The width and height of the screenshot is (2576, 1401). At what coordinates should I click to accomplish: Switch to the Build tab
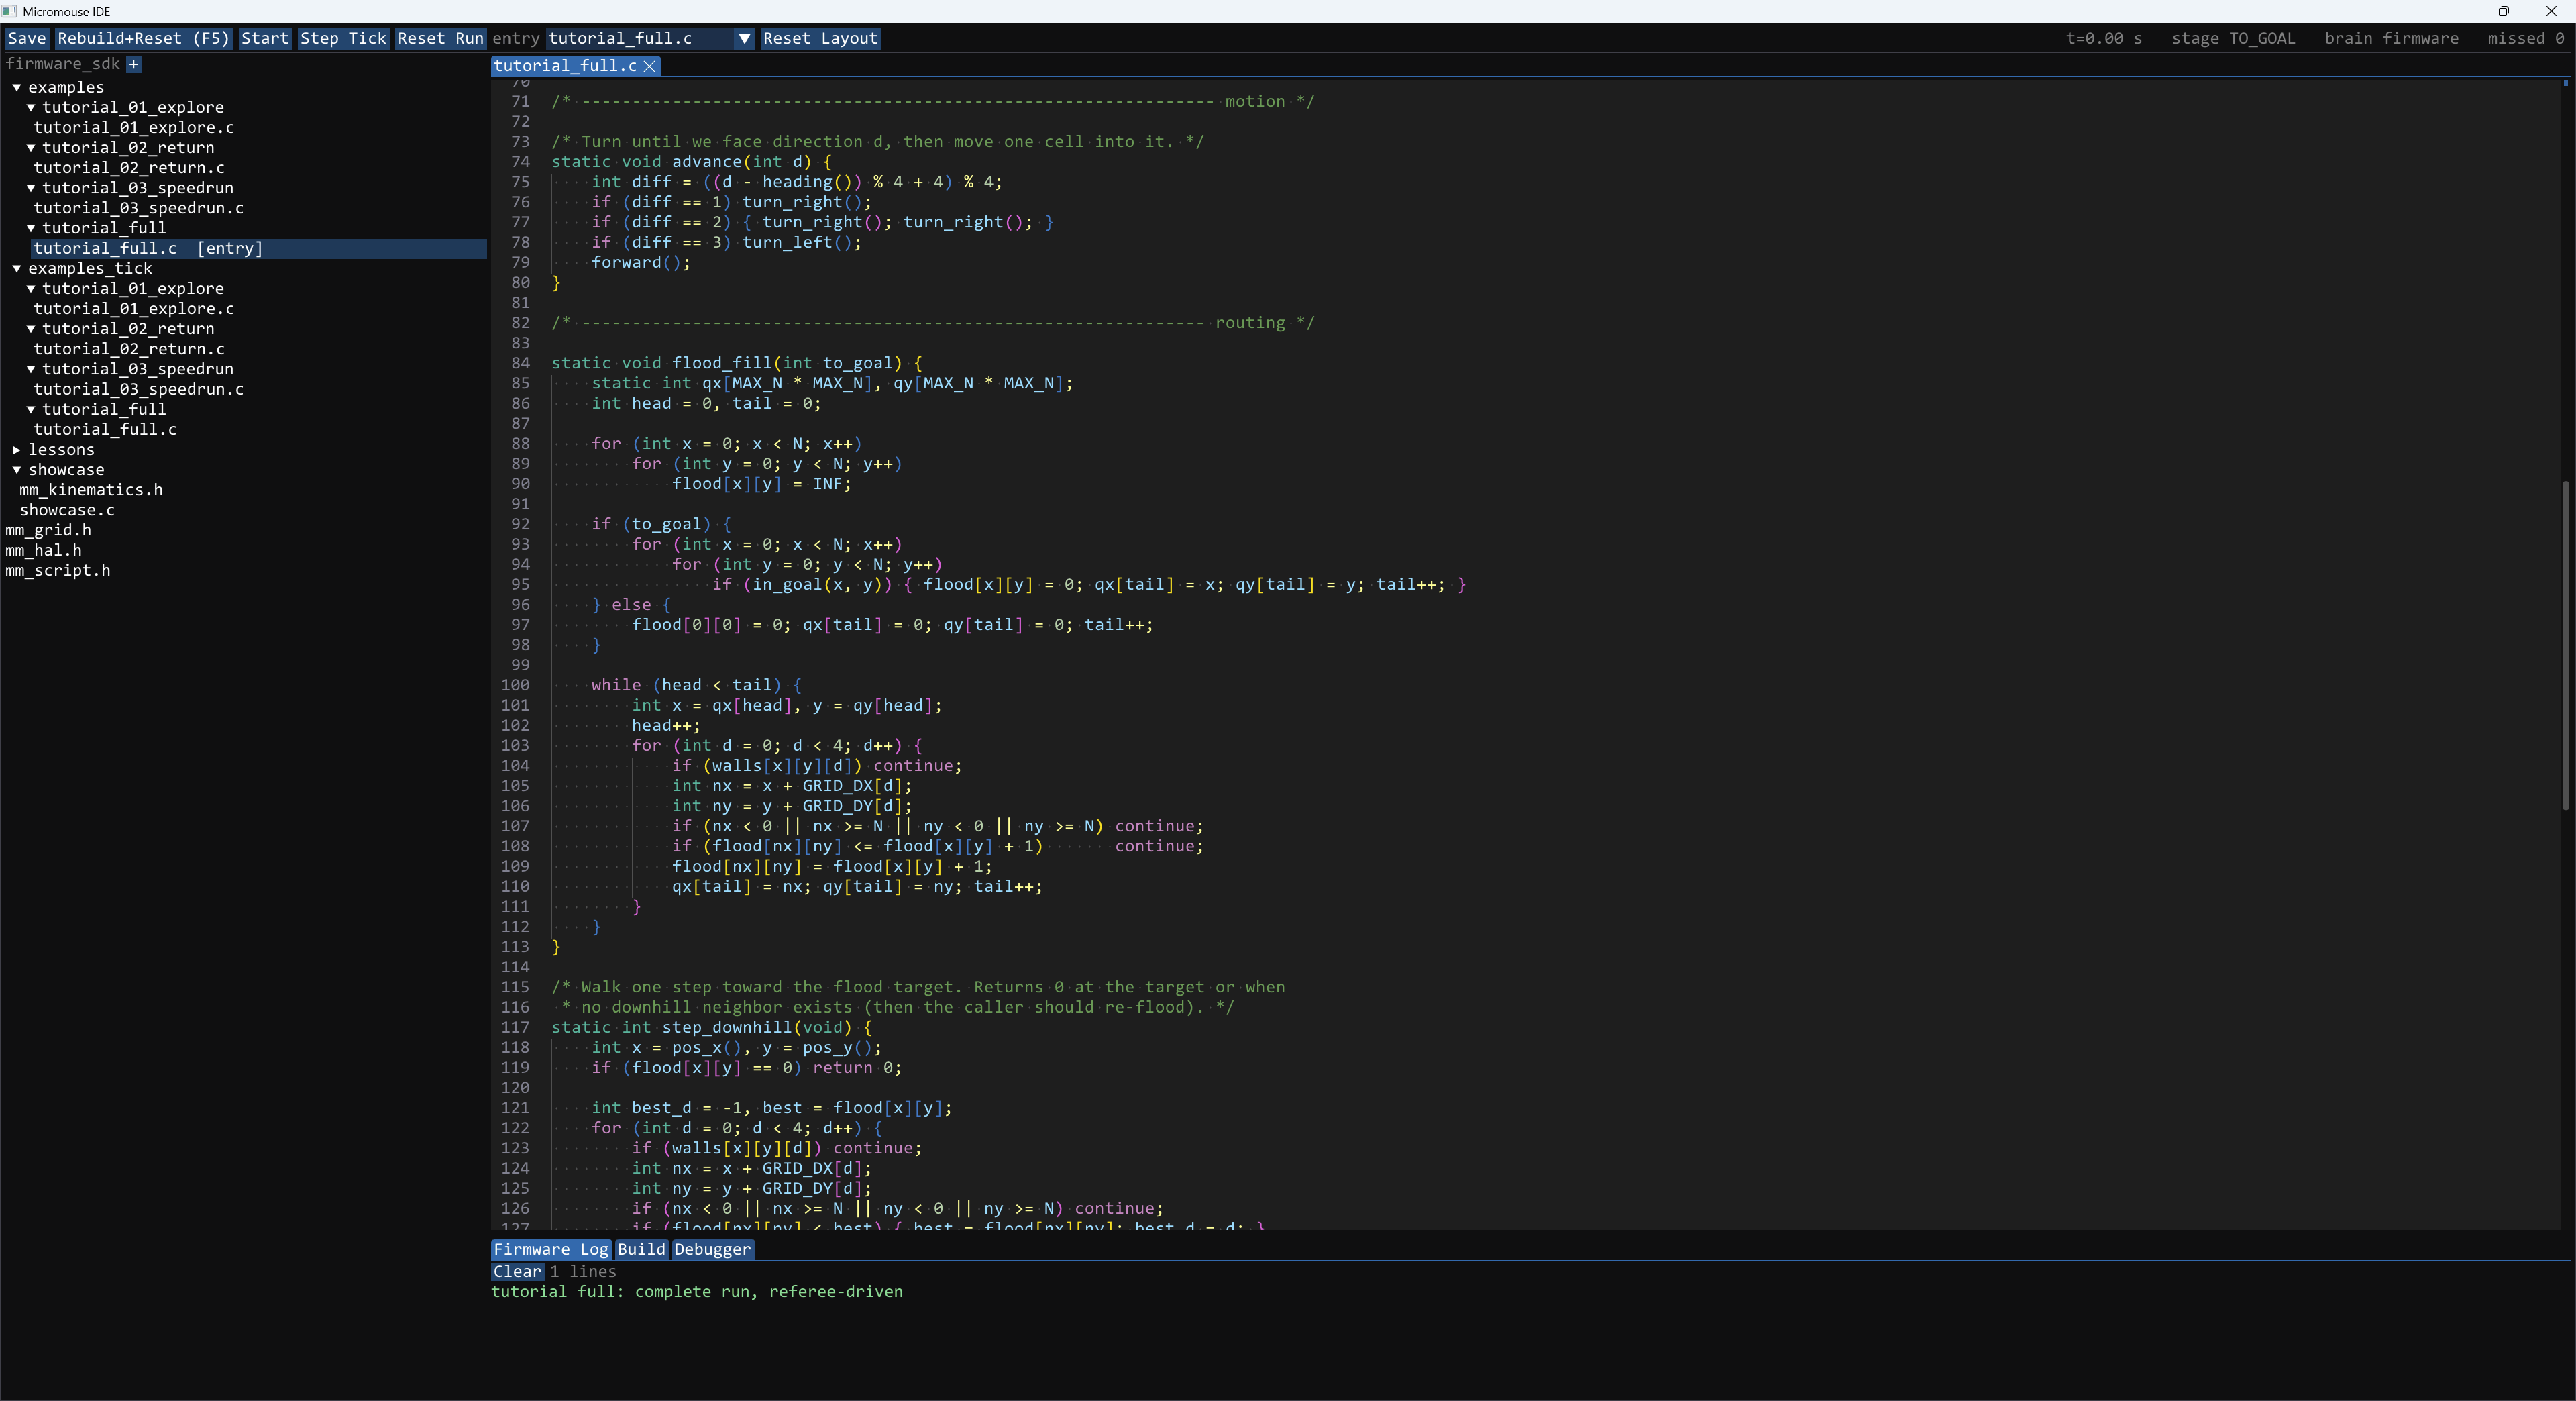coord(641,1249)
